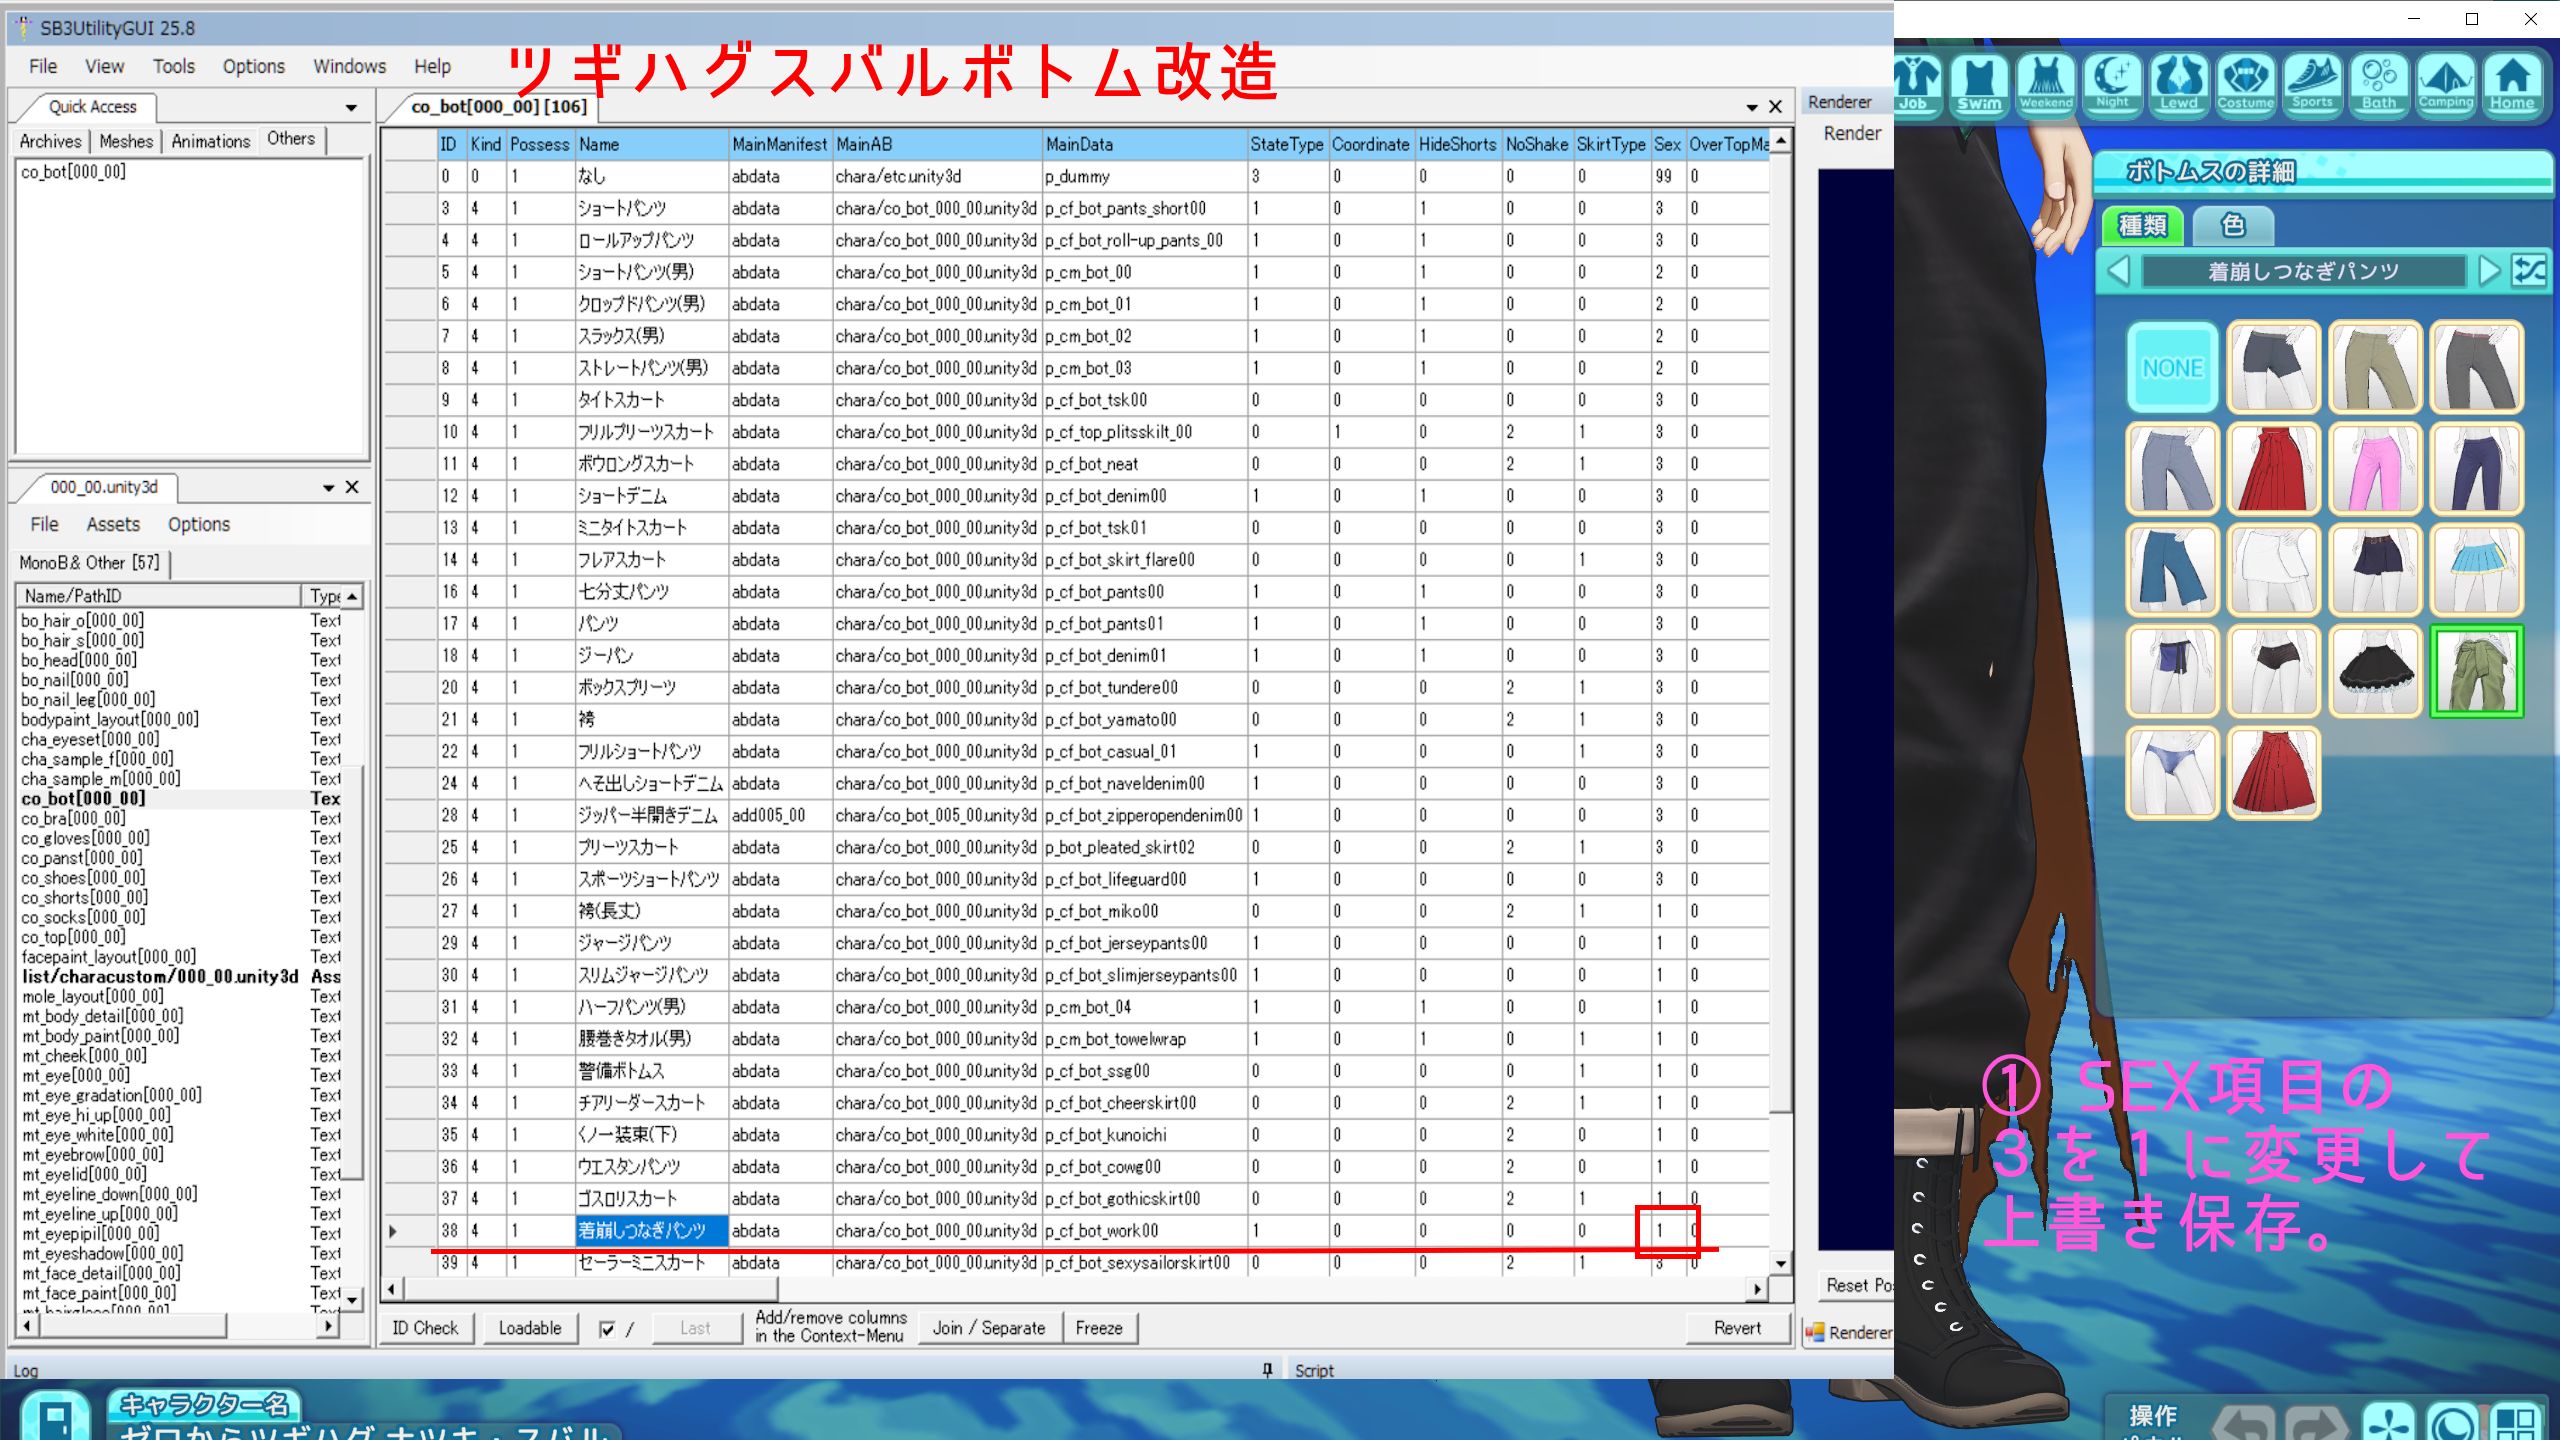This screenshot has height=1440, width=2560.
Task: Sort the table by the MainData column header
Action: [1144, 144]
